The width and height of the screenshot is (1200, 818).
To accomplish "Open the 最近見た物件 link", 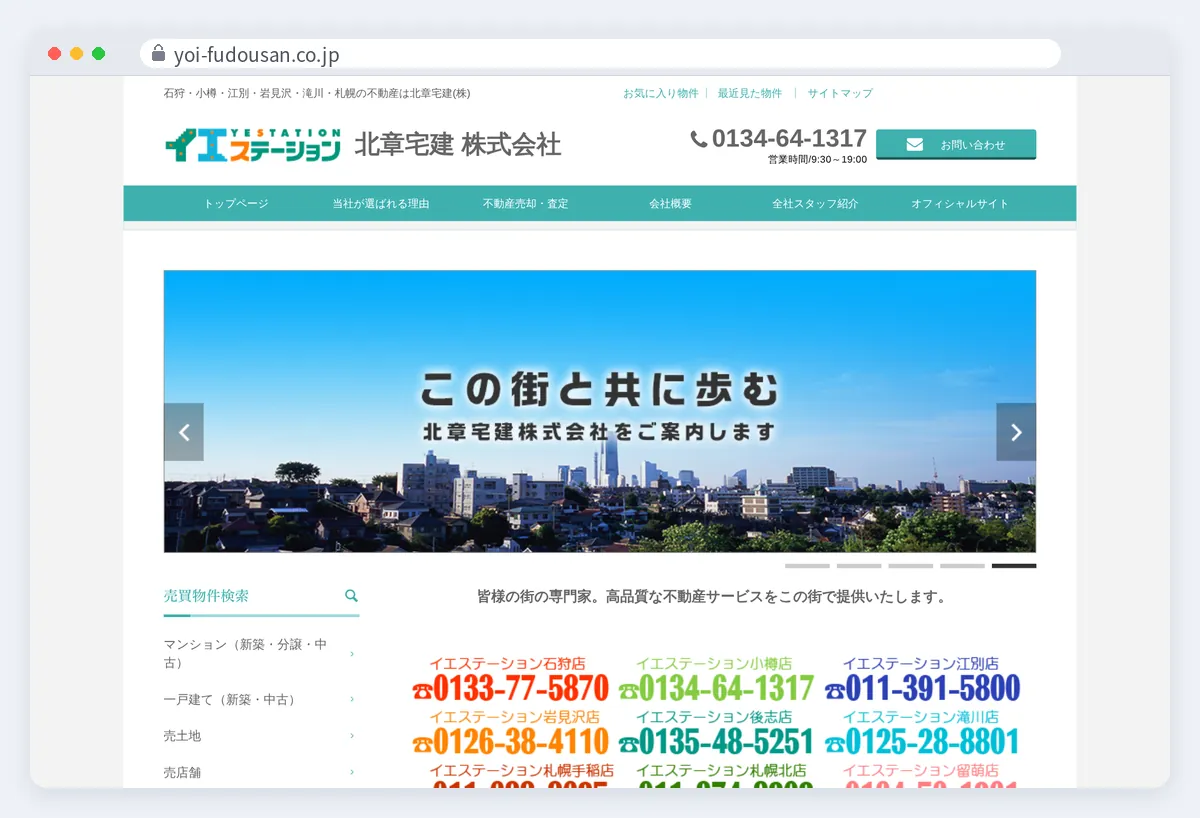I will [x=750, y=93].
